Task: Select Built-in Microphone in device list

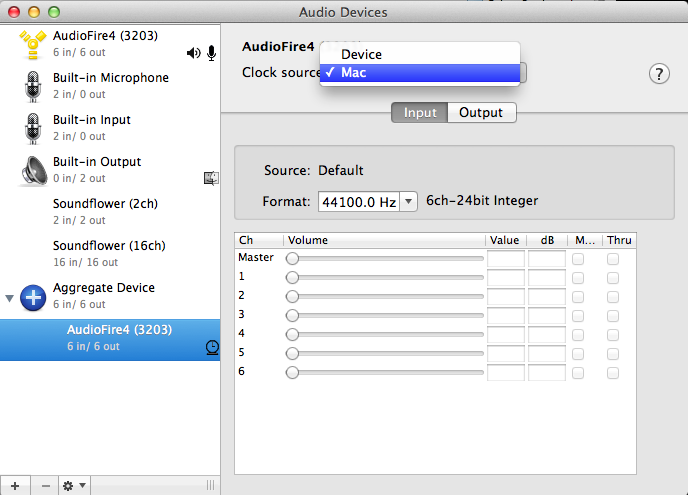Action: [x=110, y=86]
